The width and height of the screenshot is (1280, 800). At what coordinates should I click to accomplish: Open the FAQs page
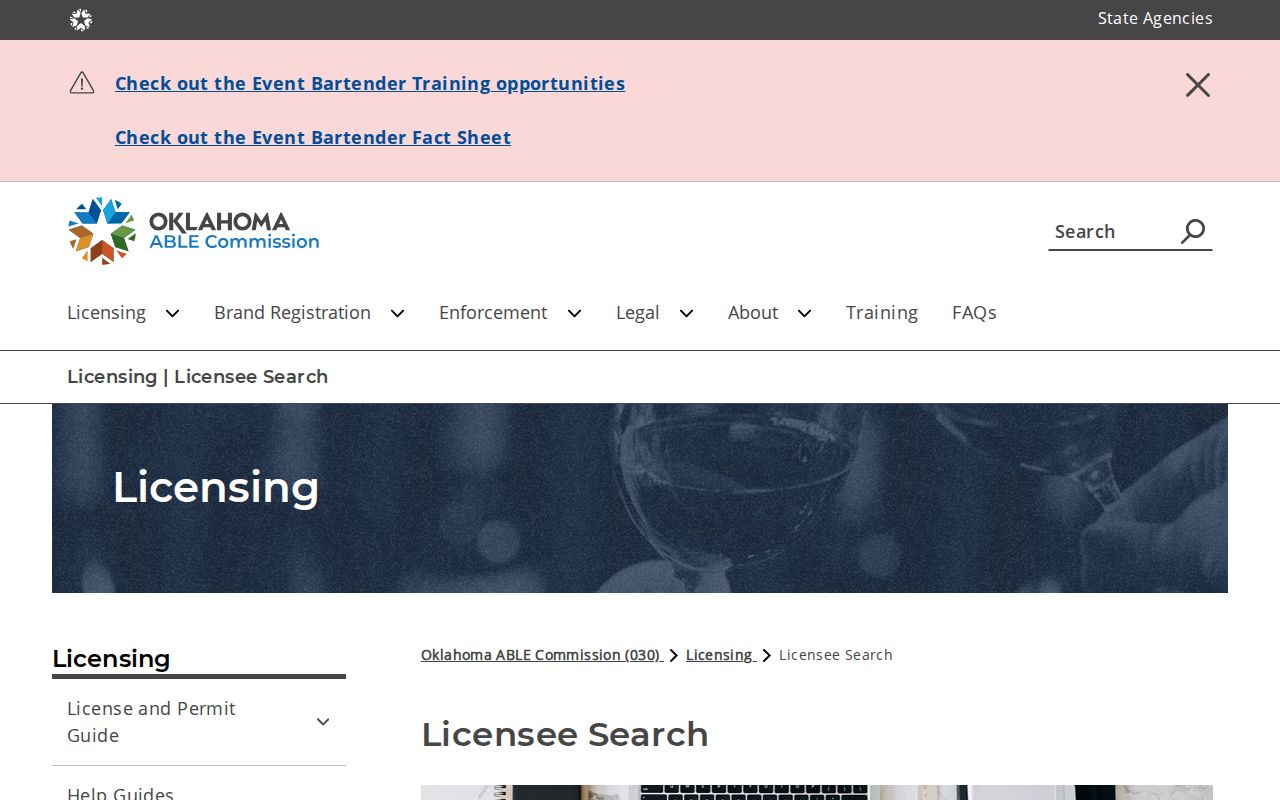974,312
